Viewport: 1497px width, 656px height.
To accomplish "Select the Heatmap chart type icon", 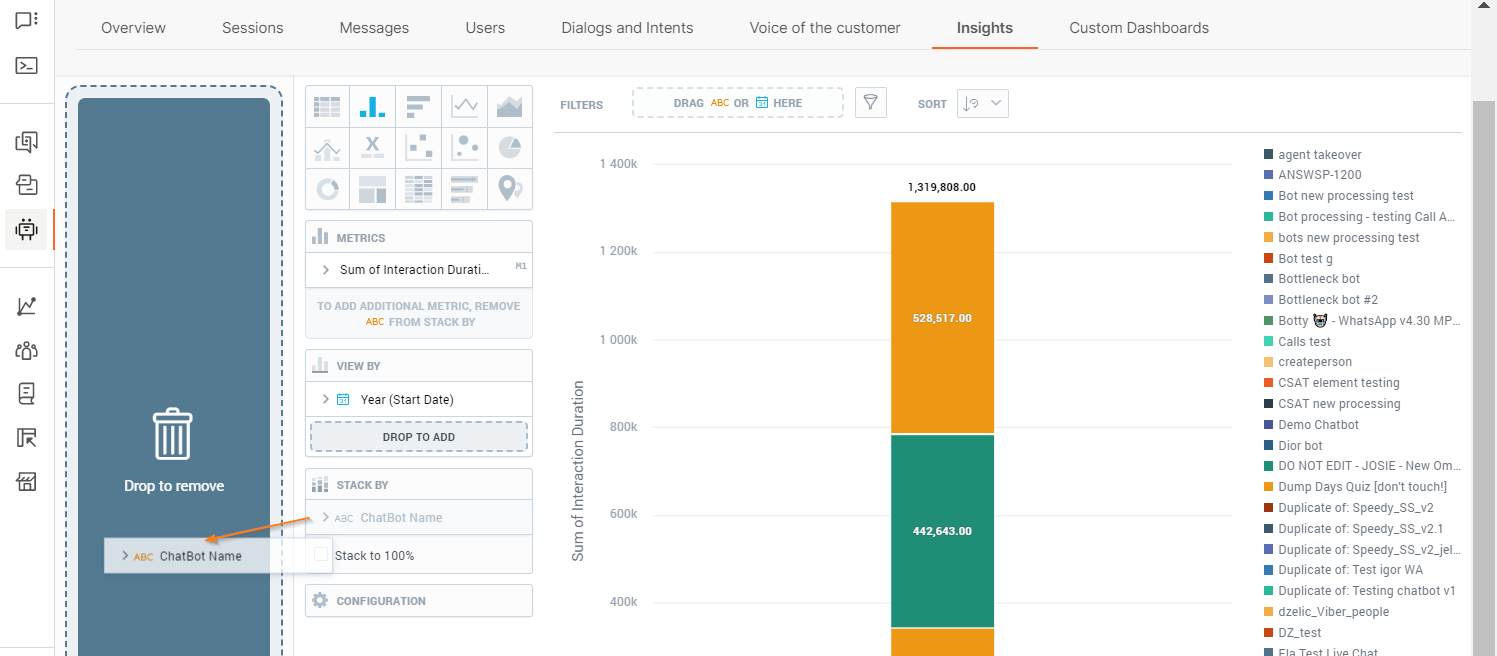I will (x=418, y=189).
